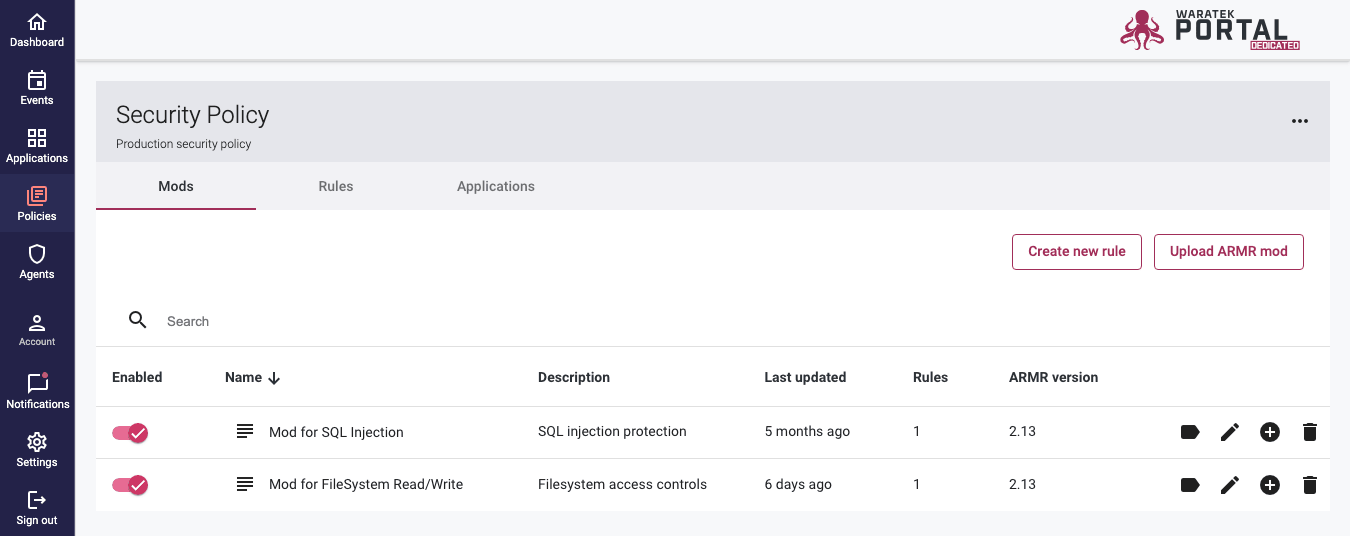The image size is (1350, 536).
Task: Click Create new rule button
Action: pos(1077,251)
